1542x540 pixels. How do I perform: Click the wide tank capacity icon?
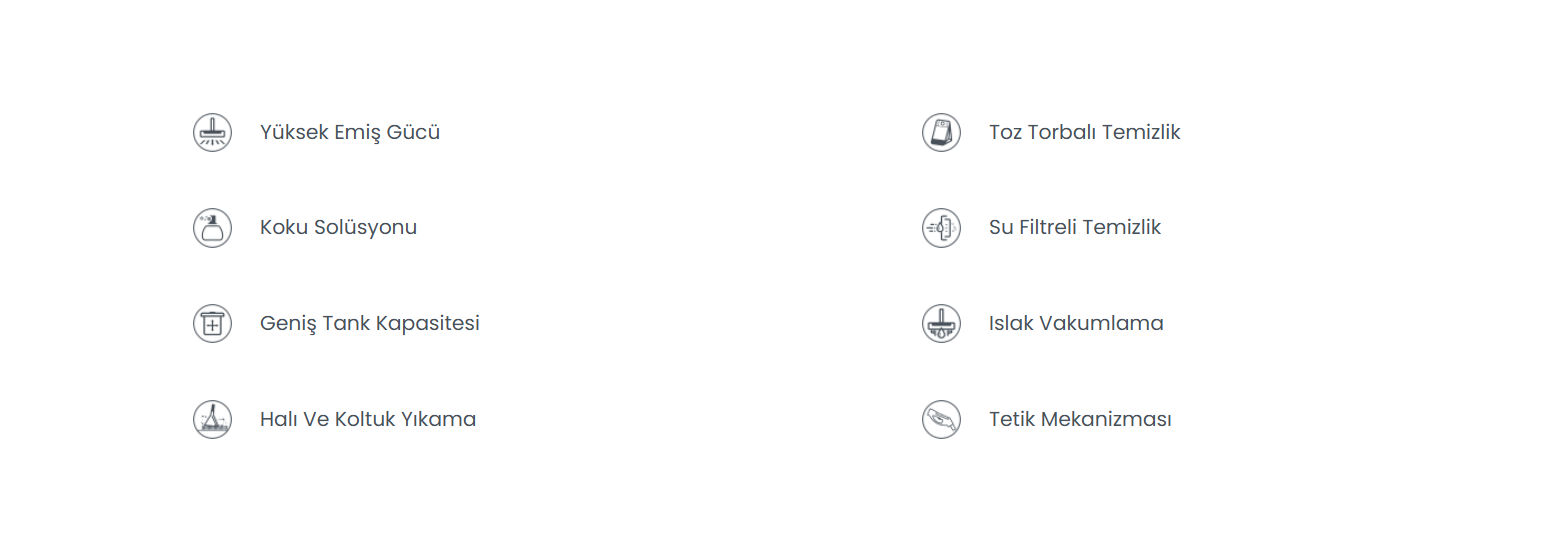tap(212, 324)
